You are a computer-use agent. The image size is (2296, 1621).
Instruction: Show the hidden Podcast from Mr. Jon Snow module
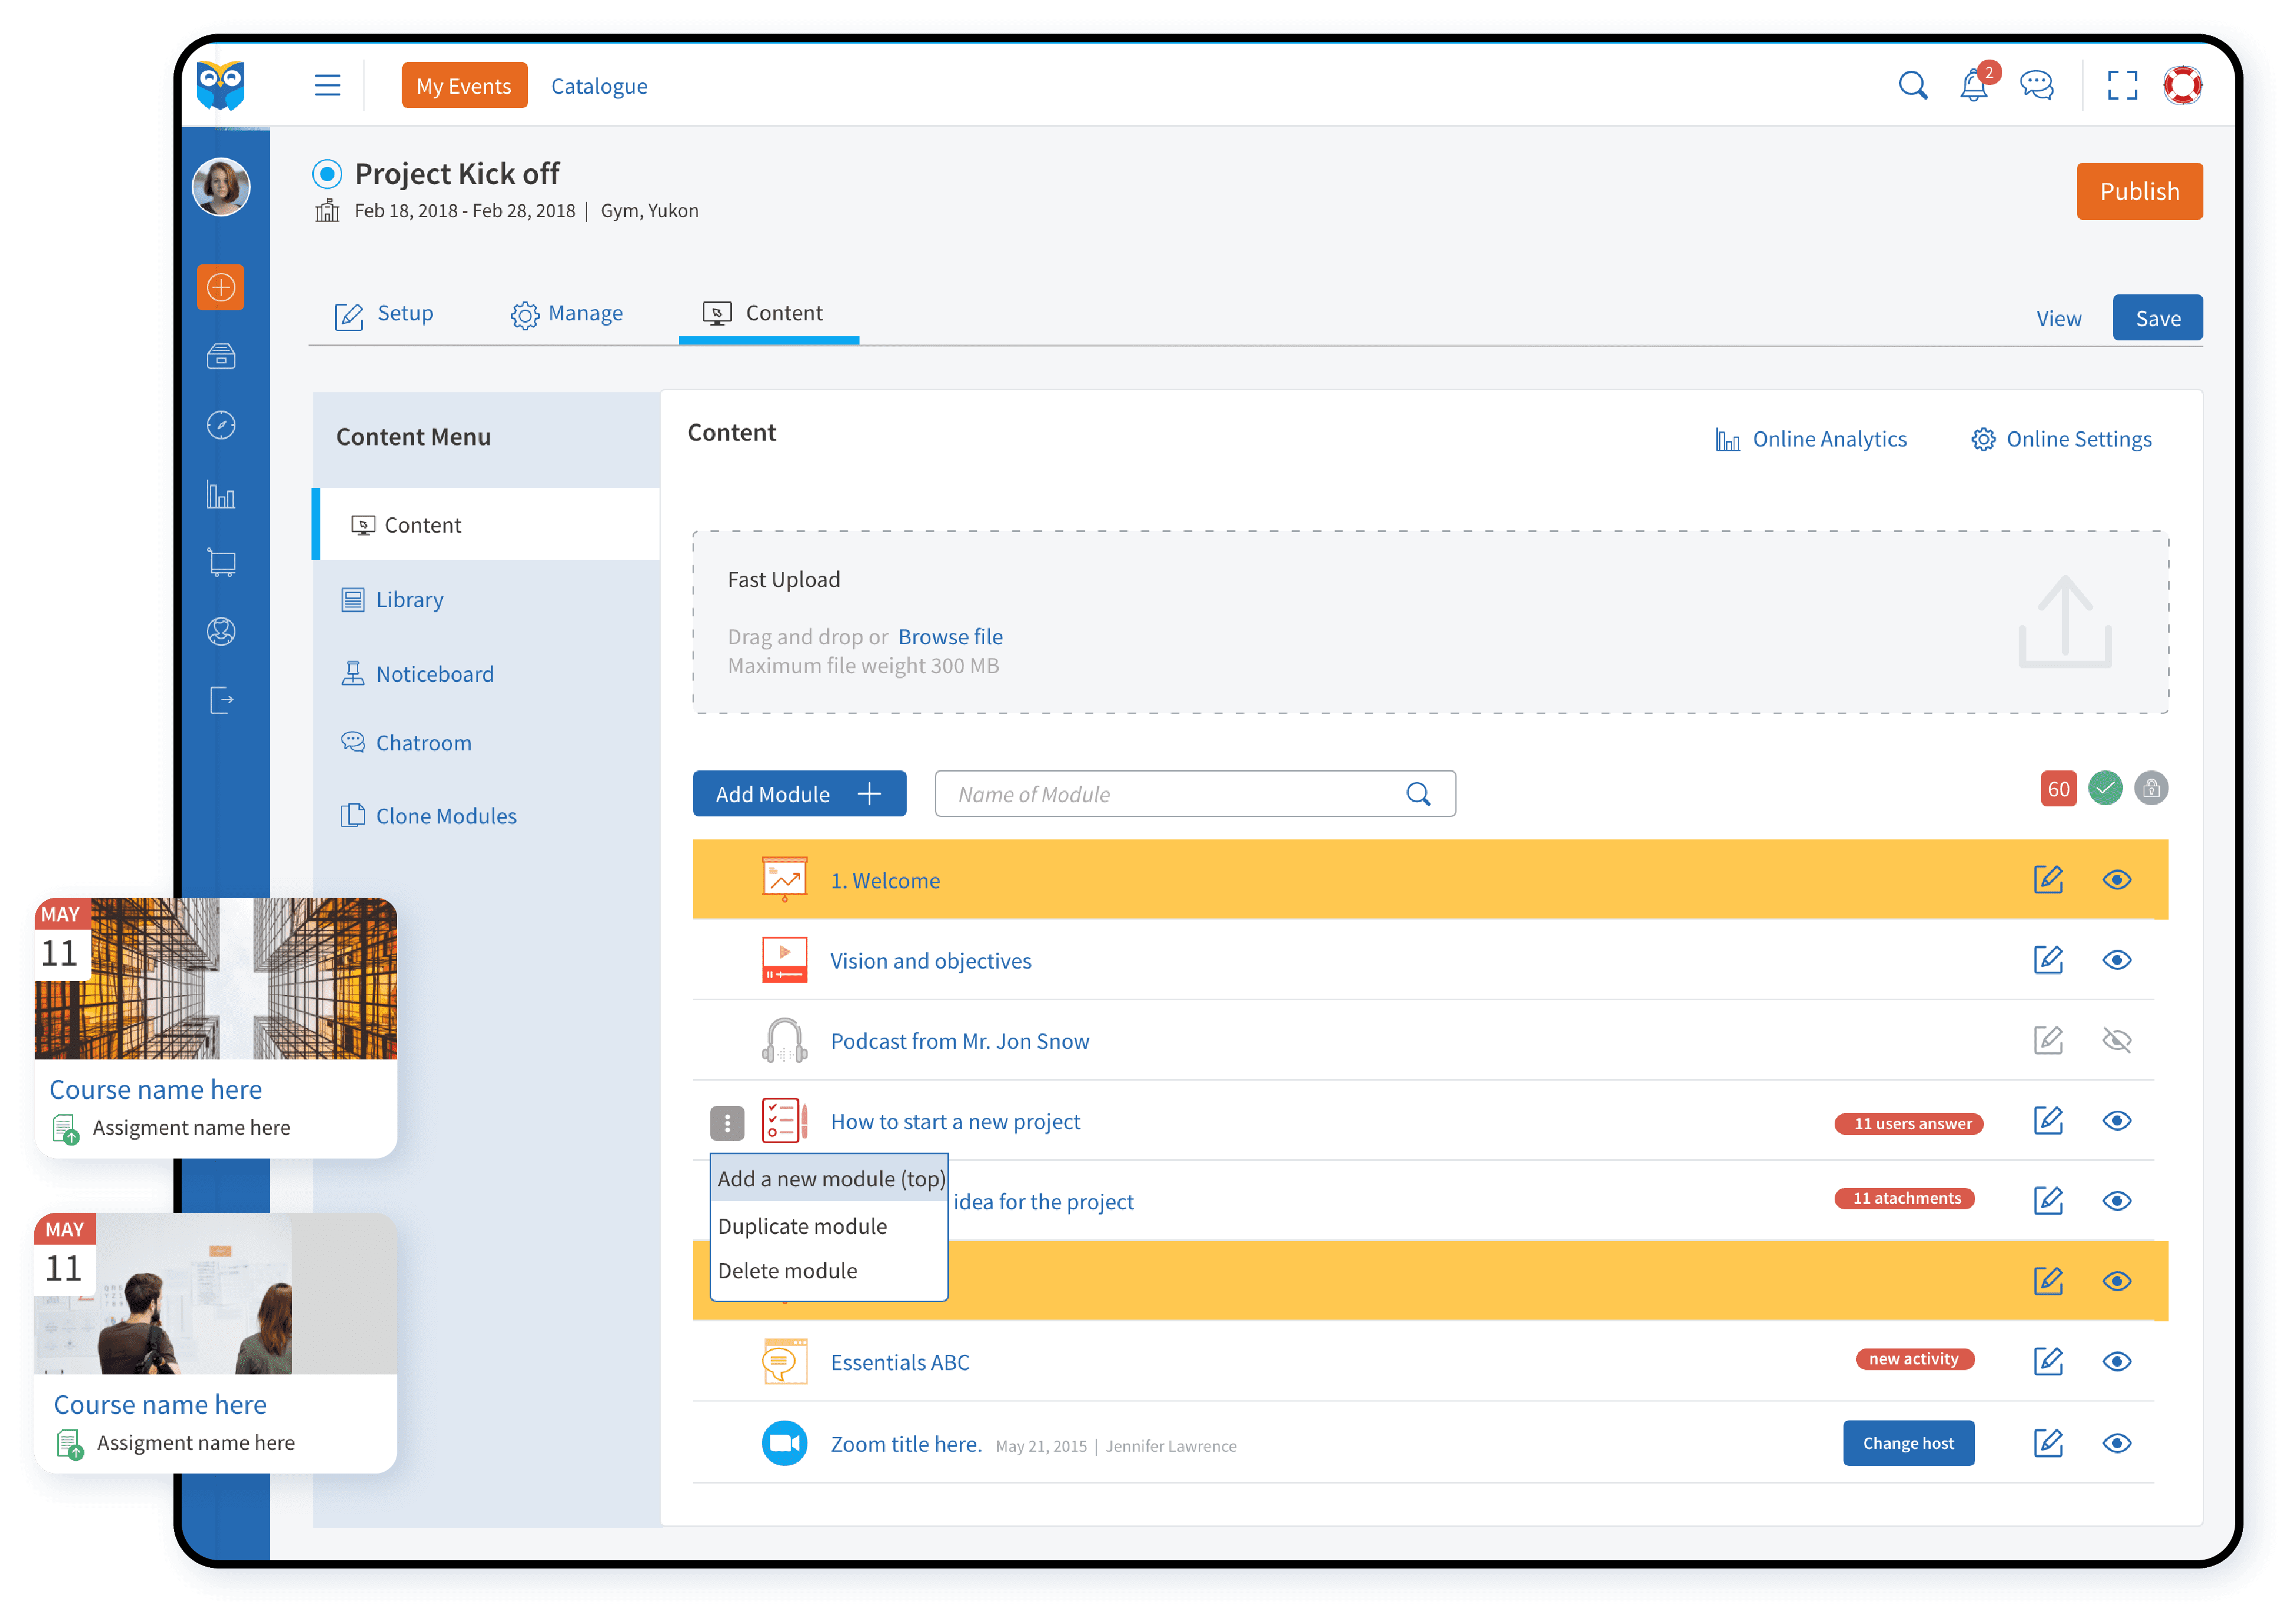[x=2116, y=1040]
